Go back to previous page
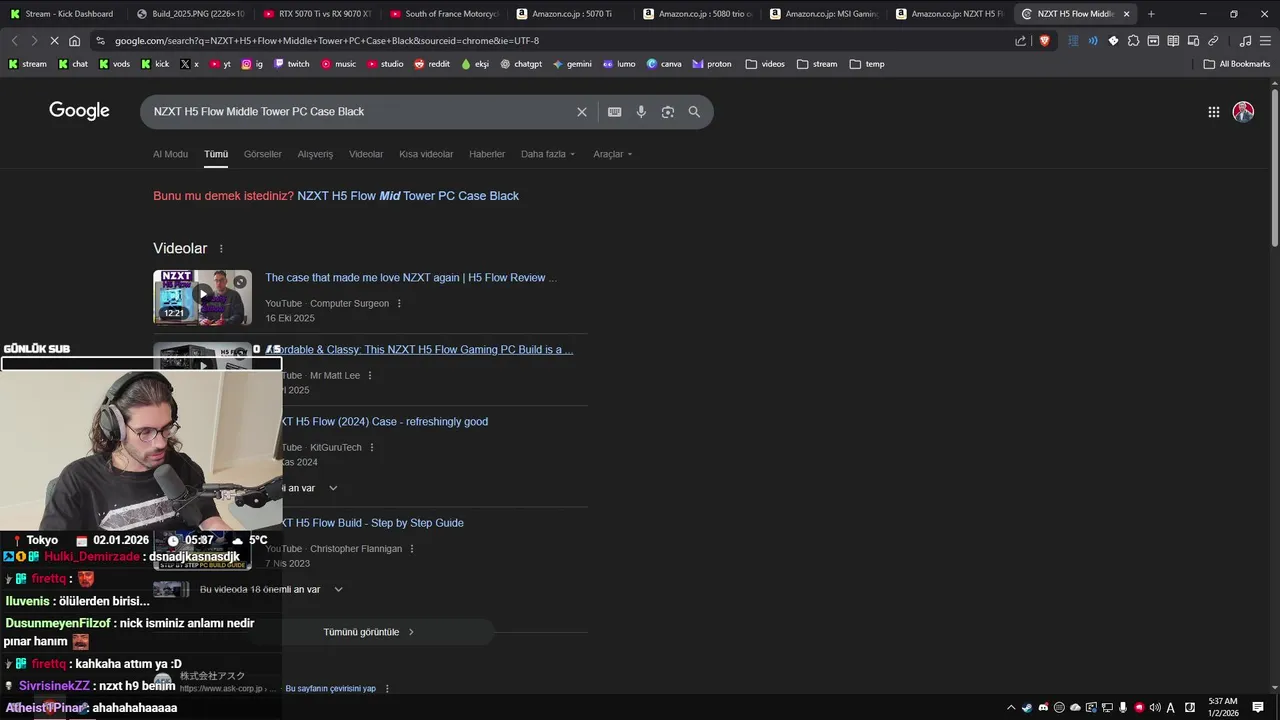Viewport: 1280px width, 720px height. point(14,41)
